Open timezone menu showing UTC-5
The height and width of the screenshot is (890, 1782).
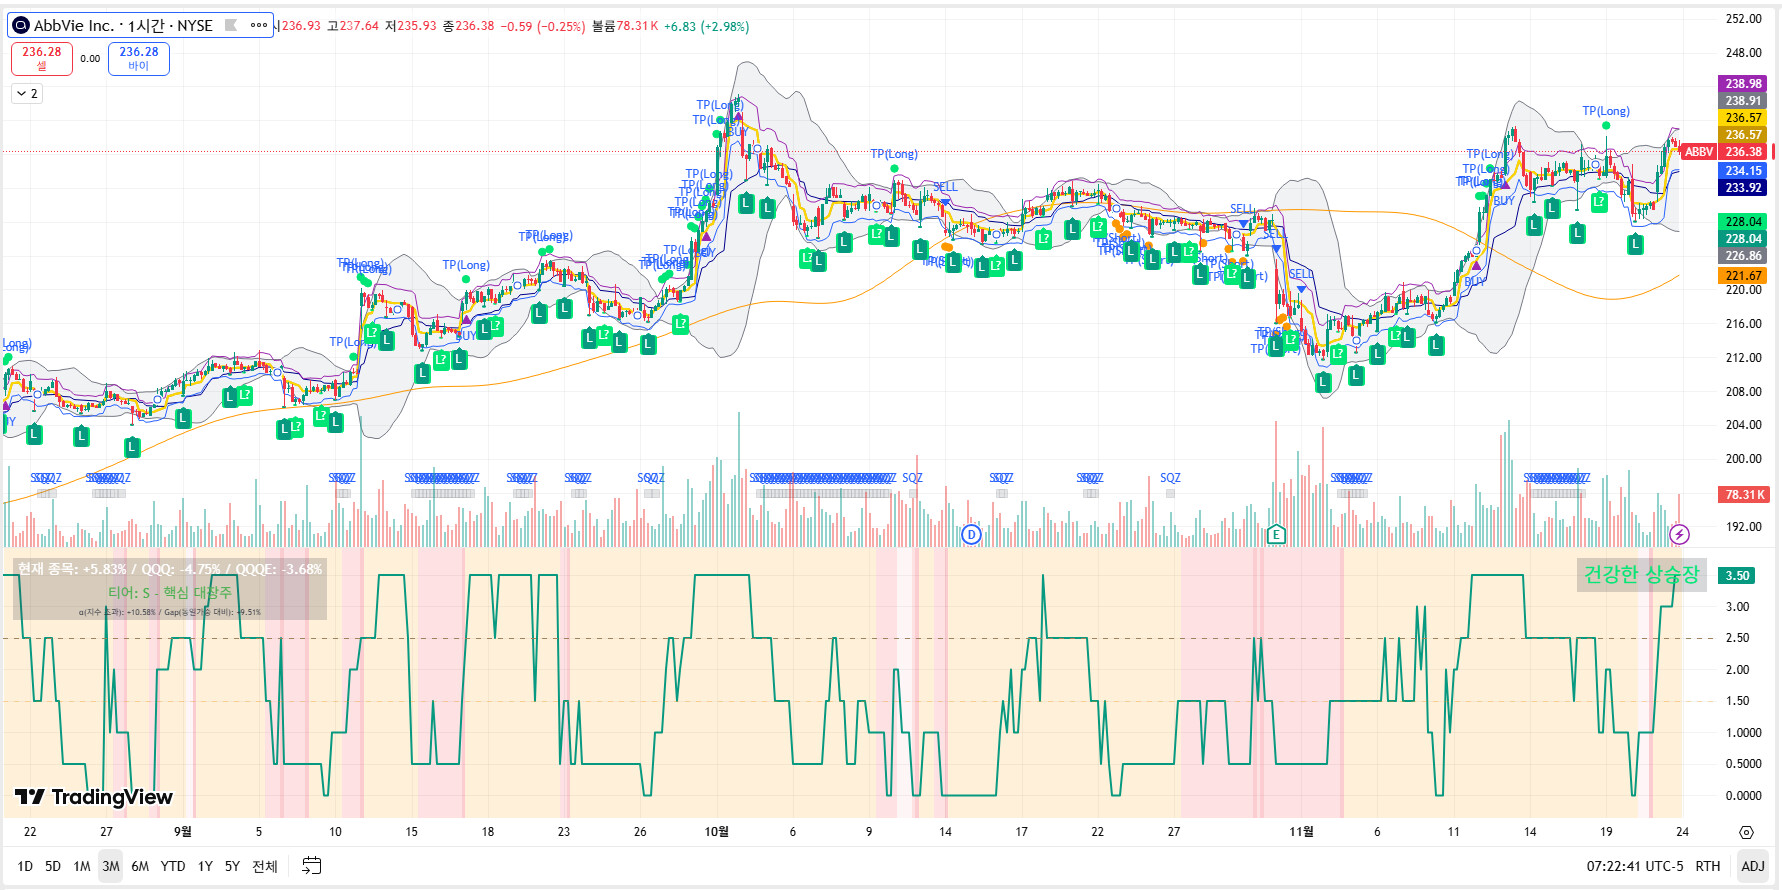pos(1634,866)
